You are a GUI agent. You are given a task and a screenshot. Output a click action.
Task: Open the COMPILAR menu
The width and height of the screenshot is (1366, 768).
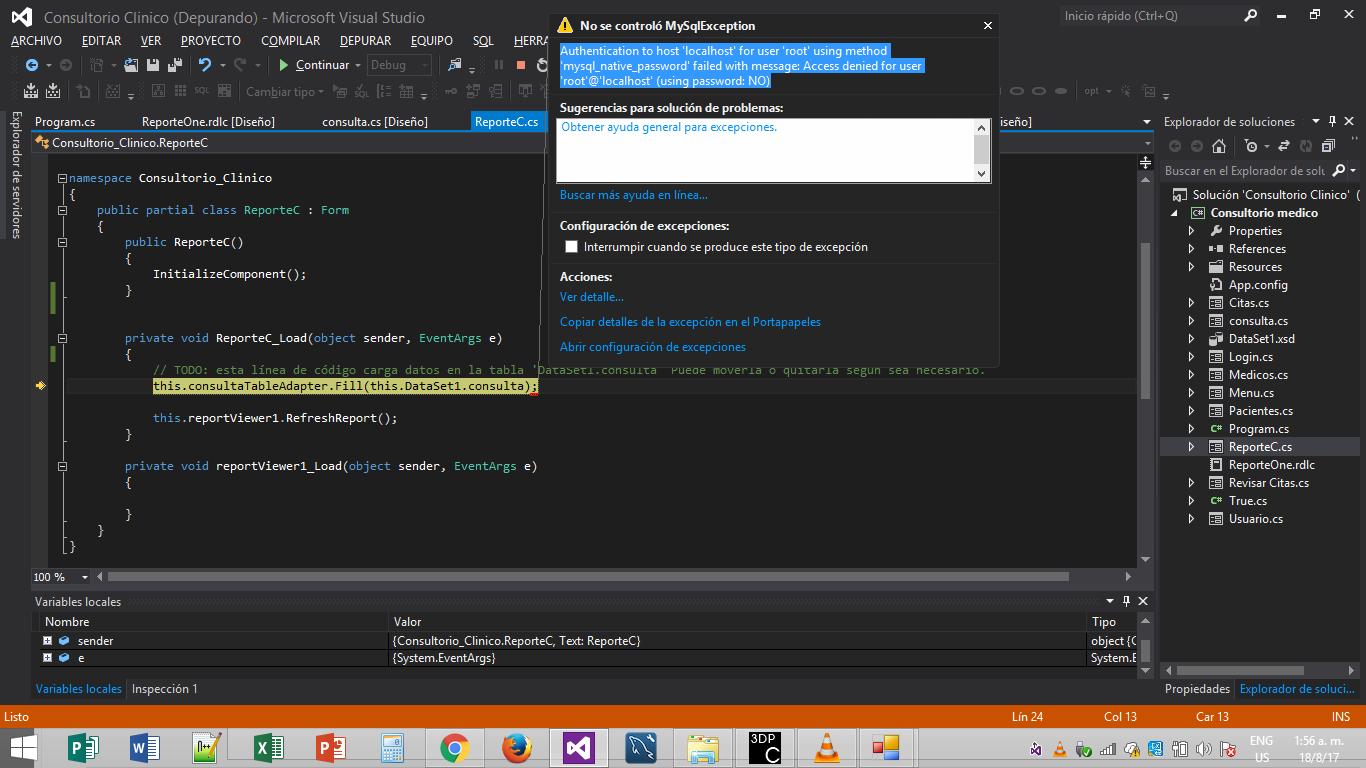point(291,41)
